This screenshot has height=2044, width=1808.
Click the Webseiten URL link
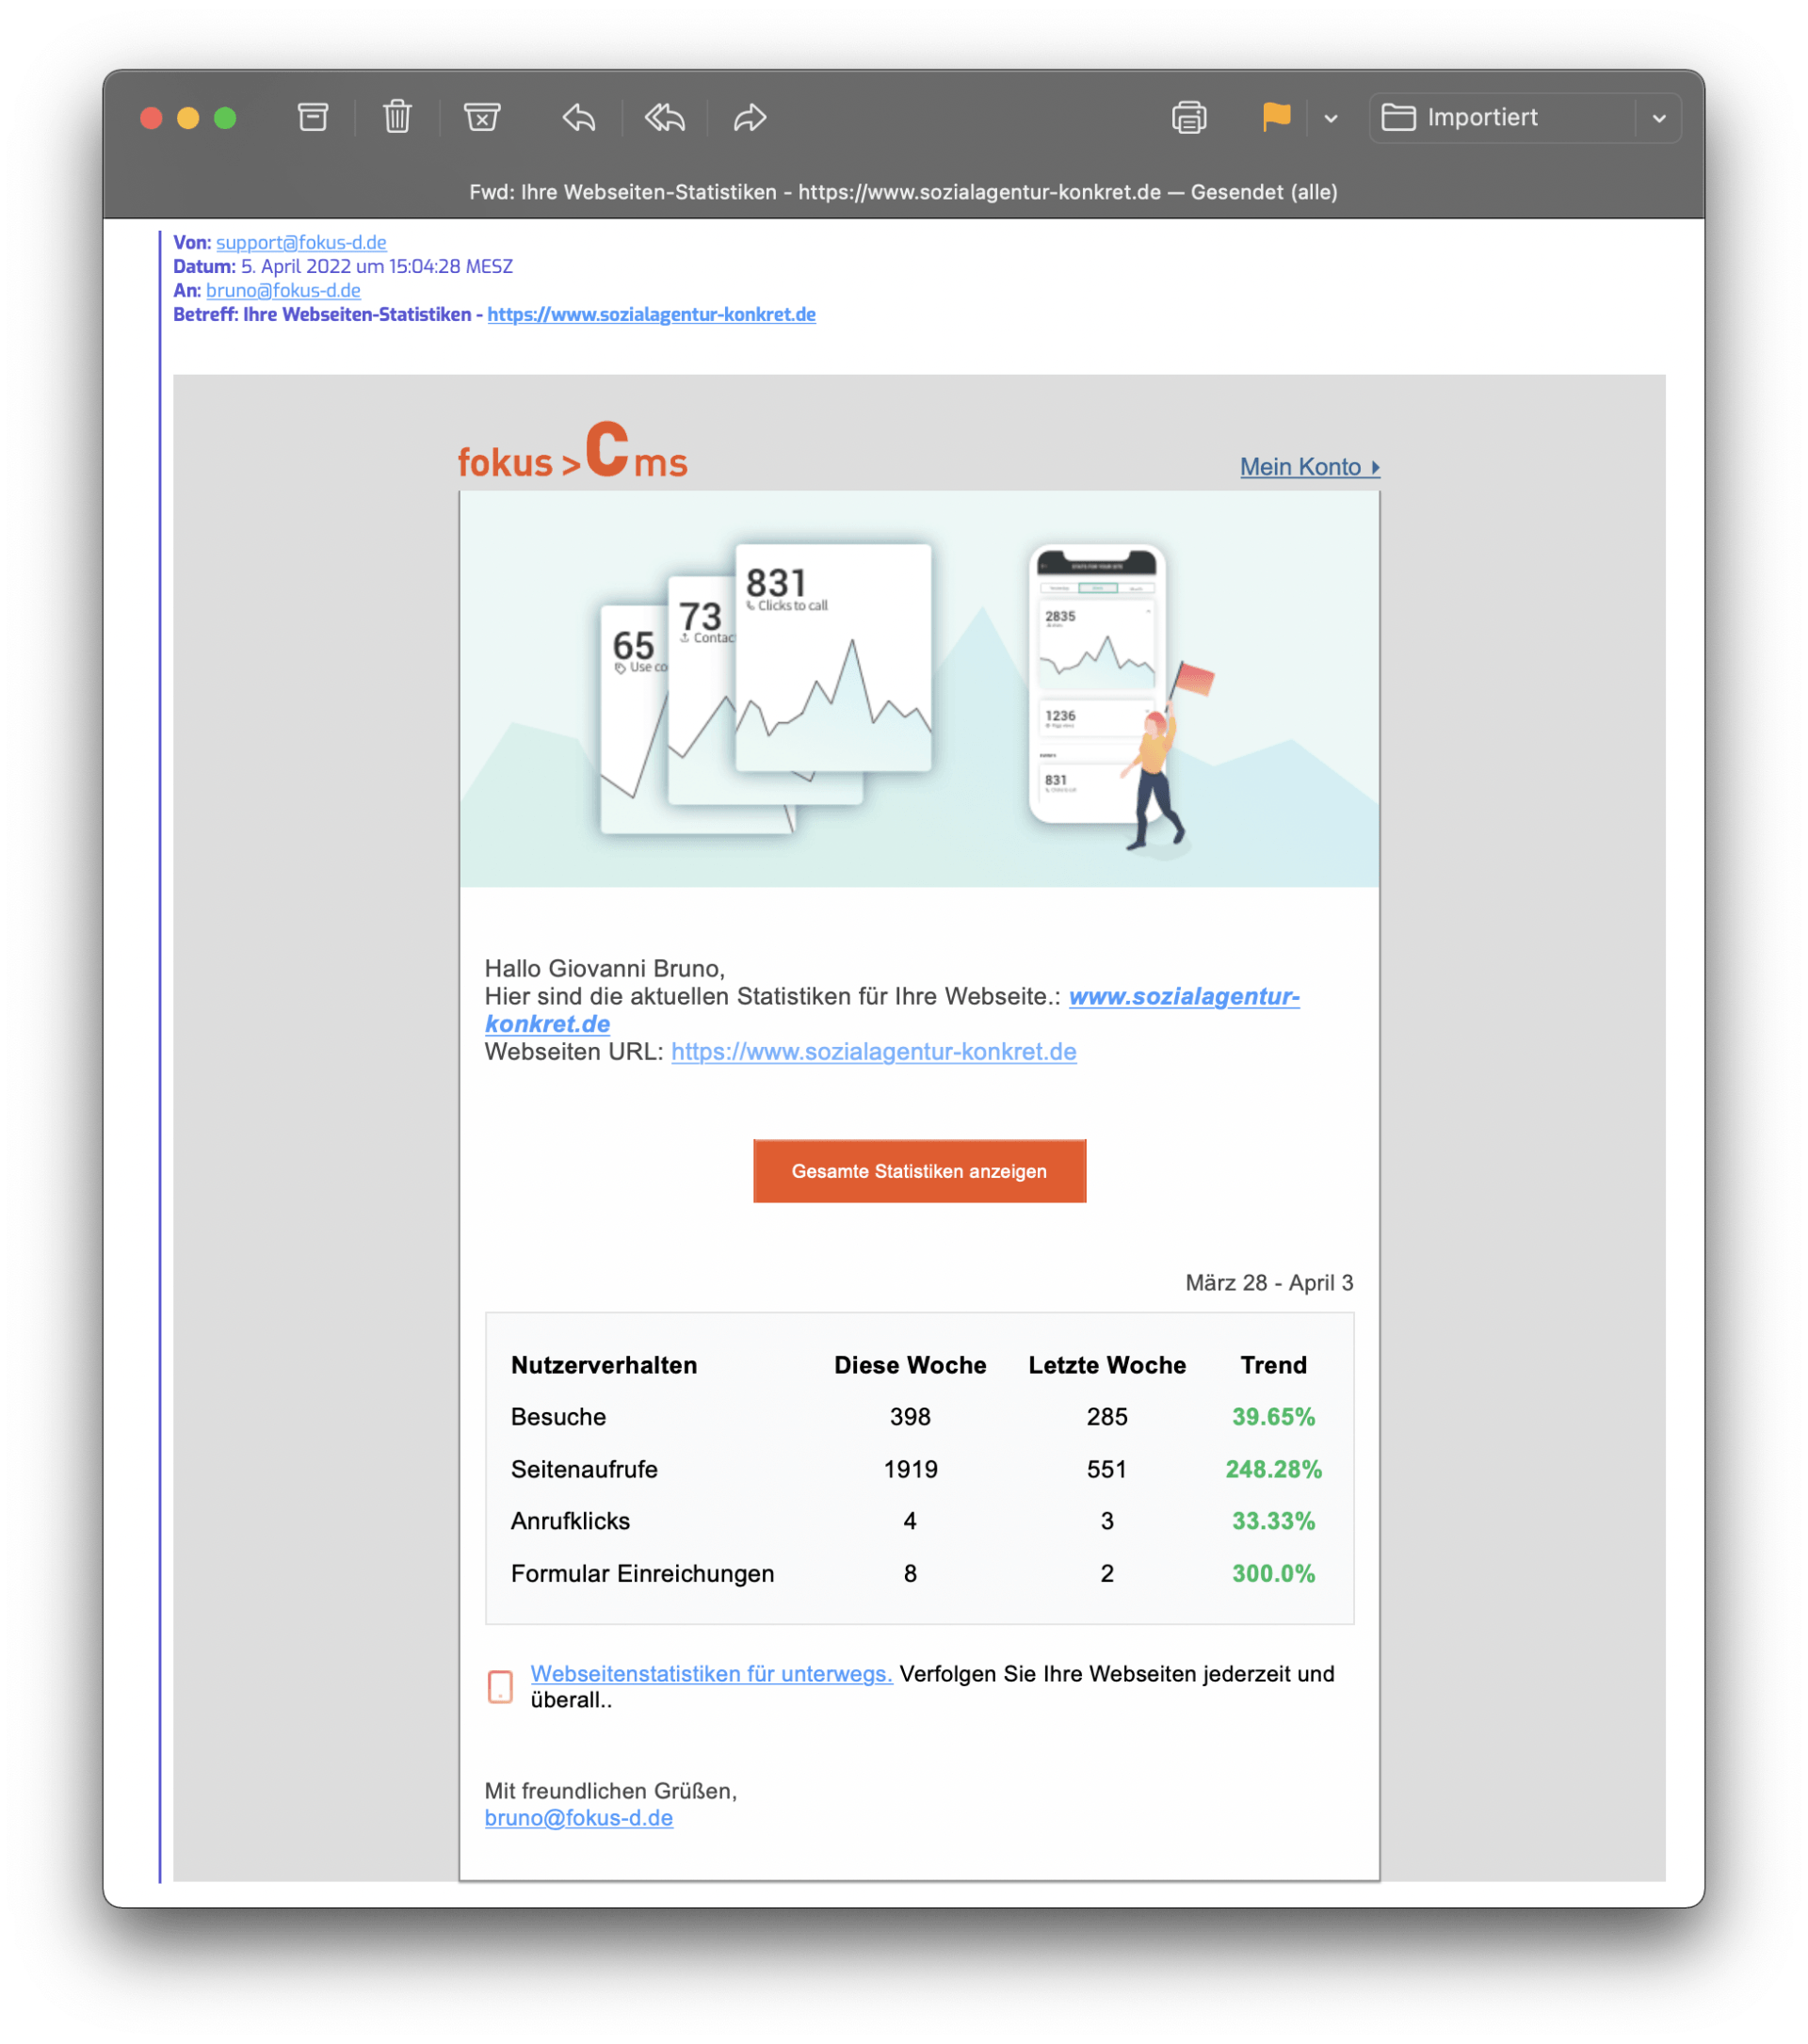(x=873, y=1052)
